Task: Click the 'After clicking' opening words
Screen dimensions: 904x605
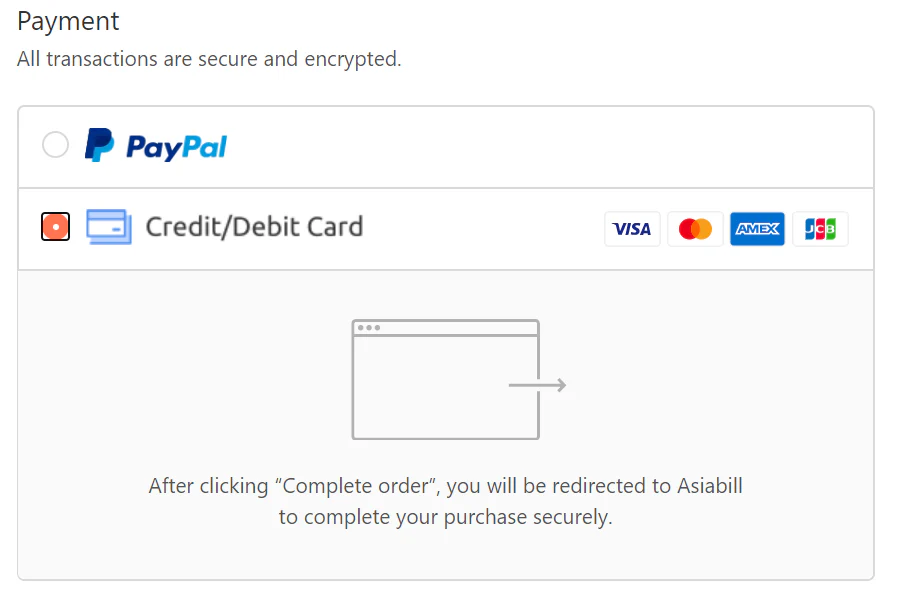Action: [x=209, y=486]
